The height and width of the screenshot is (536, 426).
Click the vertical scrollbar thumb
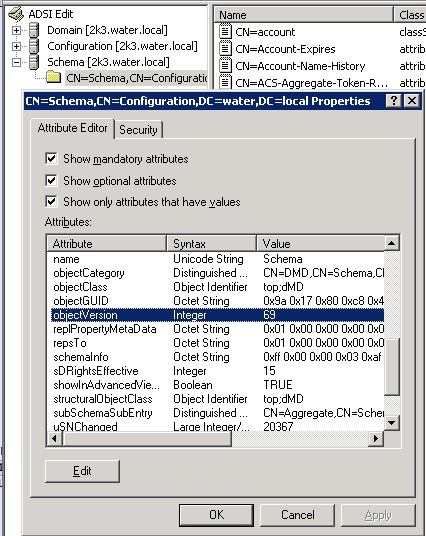[392, 367]
